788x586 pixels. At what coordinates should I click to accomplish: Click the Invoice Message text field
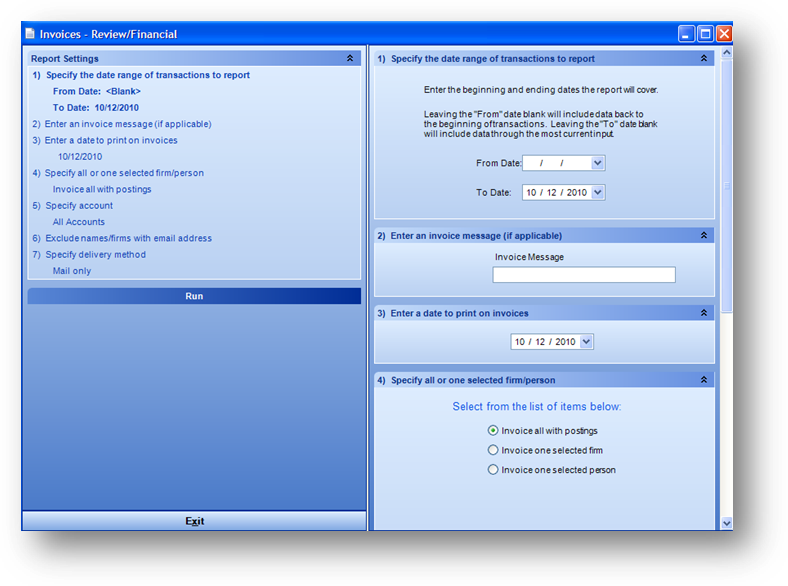point(584,274)
